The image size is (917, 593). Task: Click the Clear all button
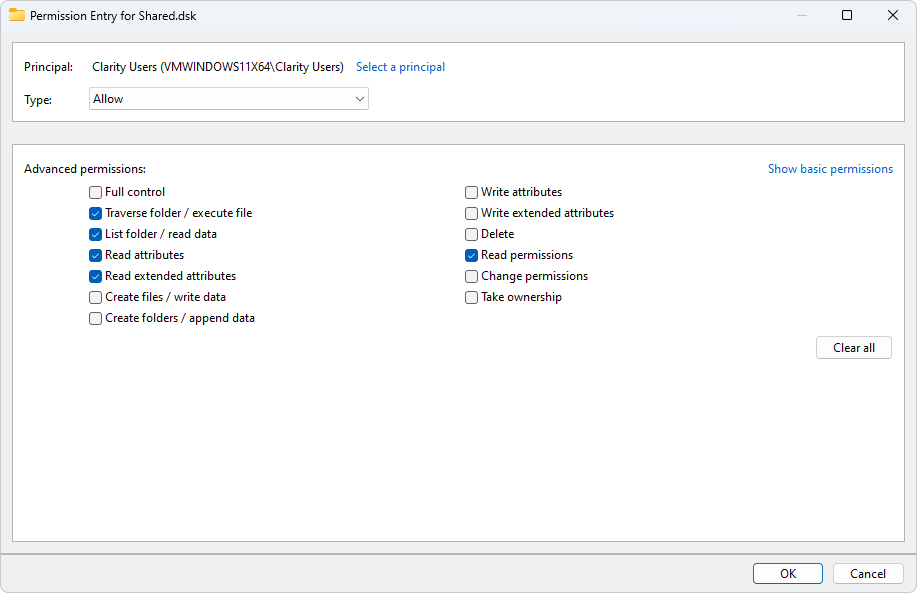854,348
